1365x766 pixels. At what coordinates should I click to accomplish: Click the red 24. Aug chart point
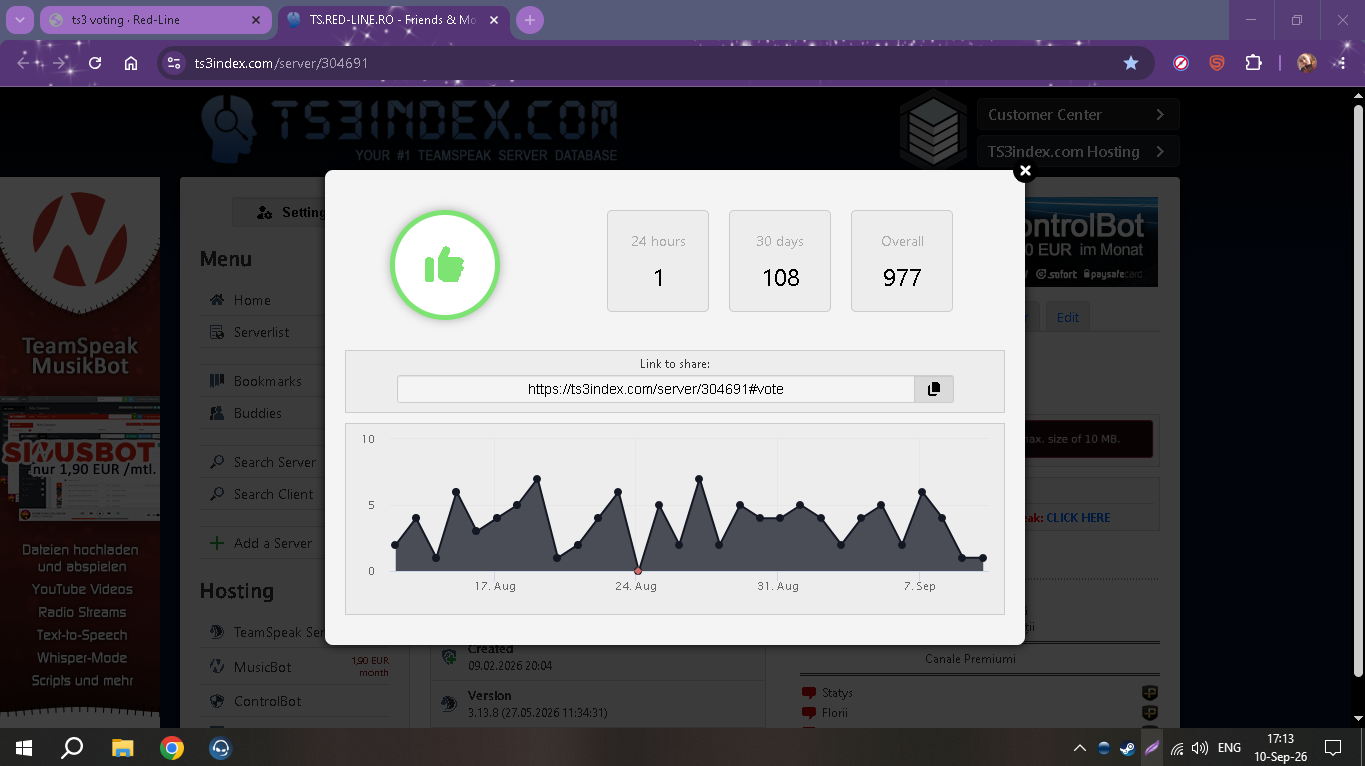[x=638, y=571]
